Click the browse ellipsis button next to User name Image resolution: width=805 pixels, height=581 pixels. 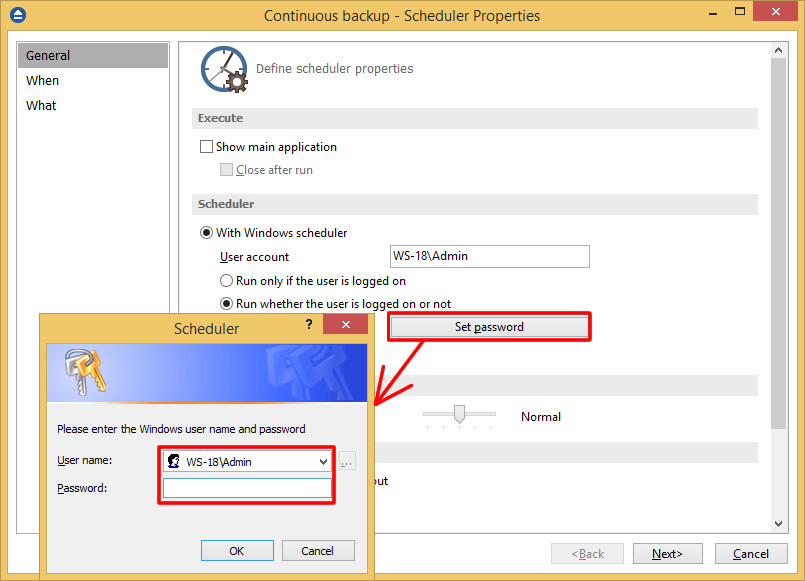tap(347, 462)
